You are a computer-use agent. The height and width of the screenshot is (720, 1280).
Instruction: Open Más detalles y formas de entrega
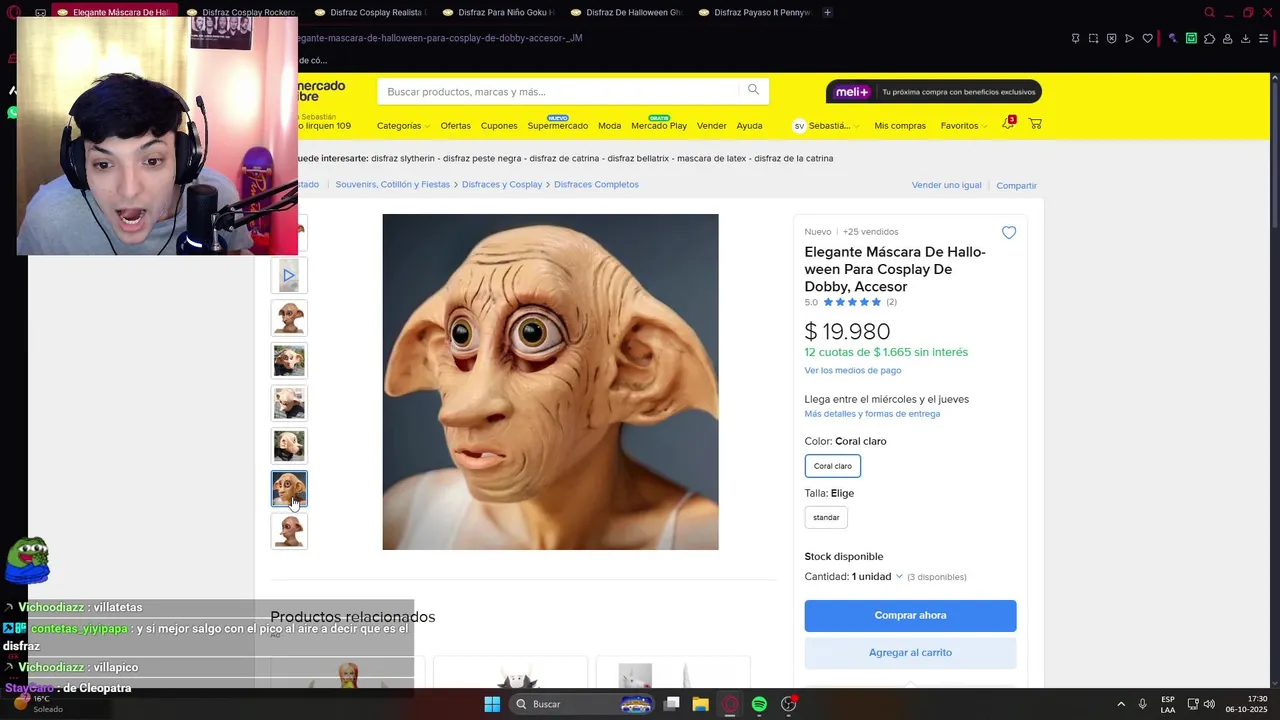click(x=872, y=414)
